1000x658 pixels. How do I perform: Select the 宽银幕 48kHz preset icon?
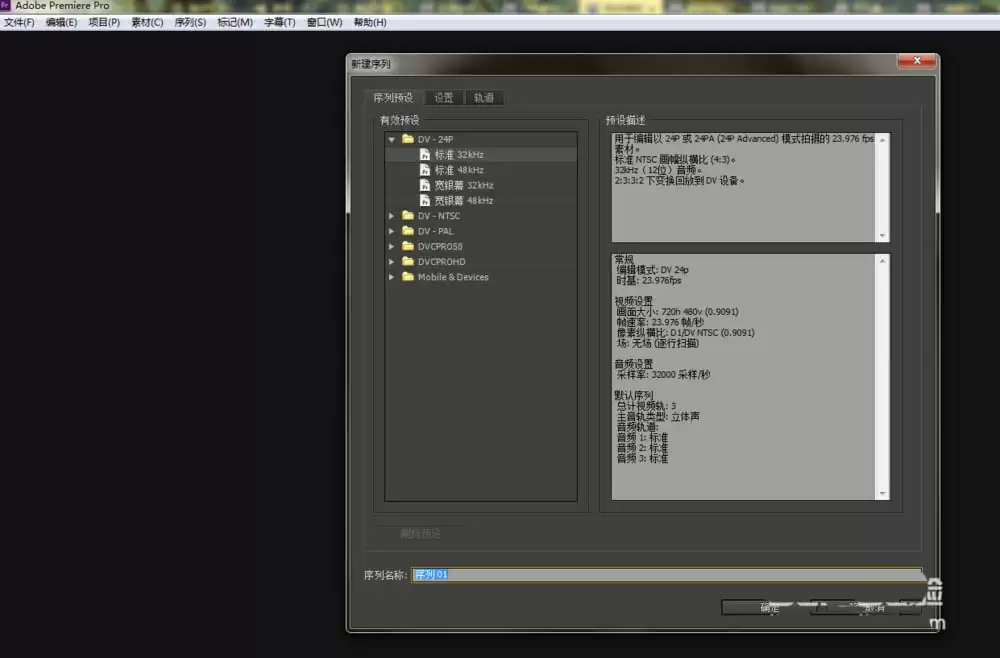pos(425,201)
